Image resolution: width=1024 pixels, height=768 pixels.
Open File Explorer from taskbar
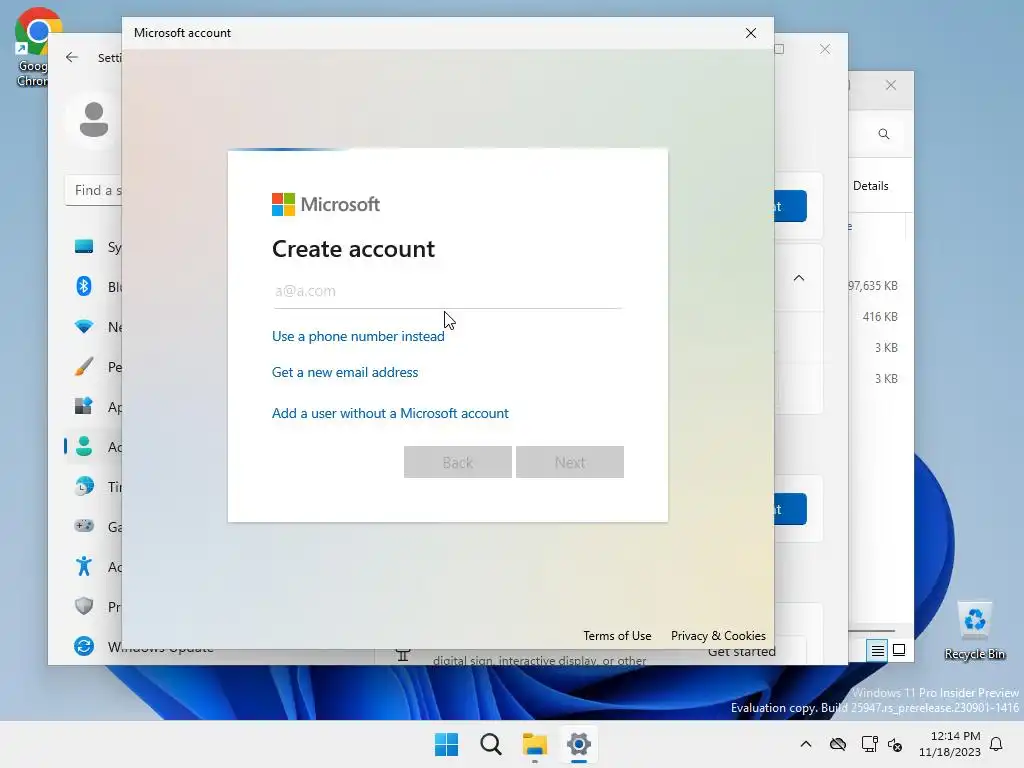[x=534, y=744]
